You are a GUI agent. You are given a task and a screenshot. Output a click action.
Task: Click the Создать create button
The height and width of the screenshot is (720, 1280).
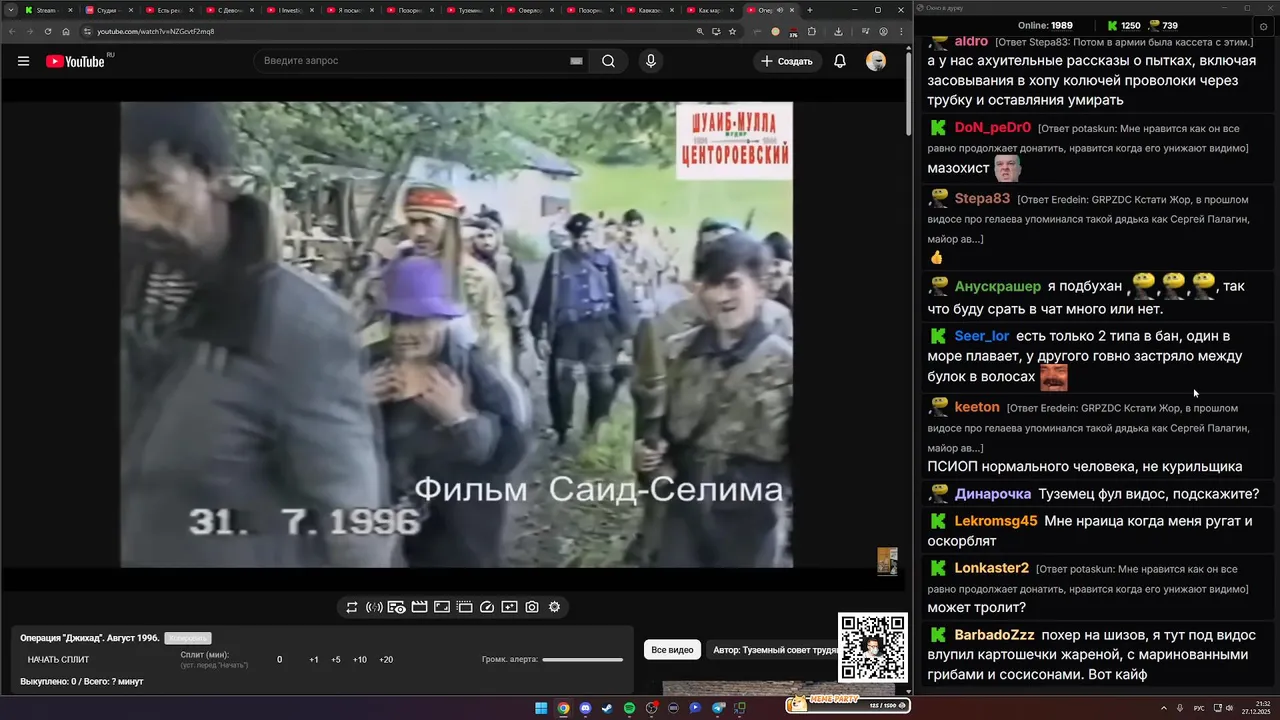(787, 61)
